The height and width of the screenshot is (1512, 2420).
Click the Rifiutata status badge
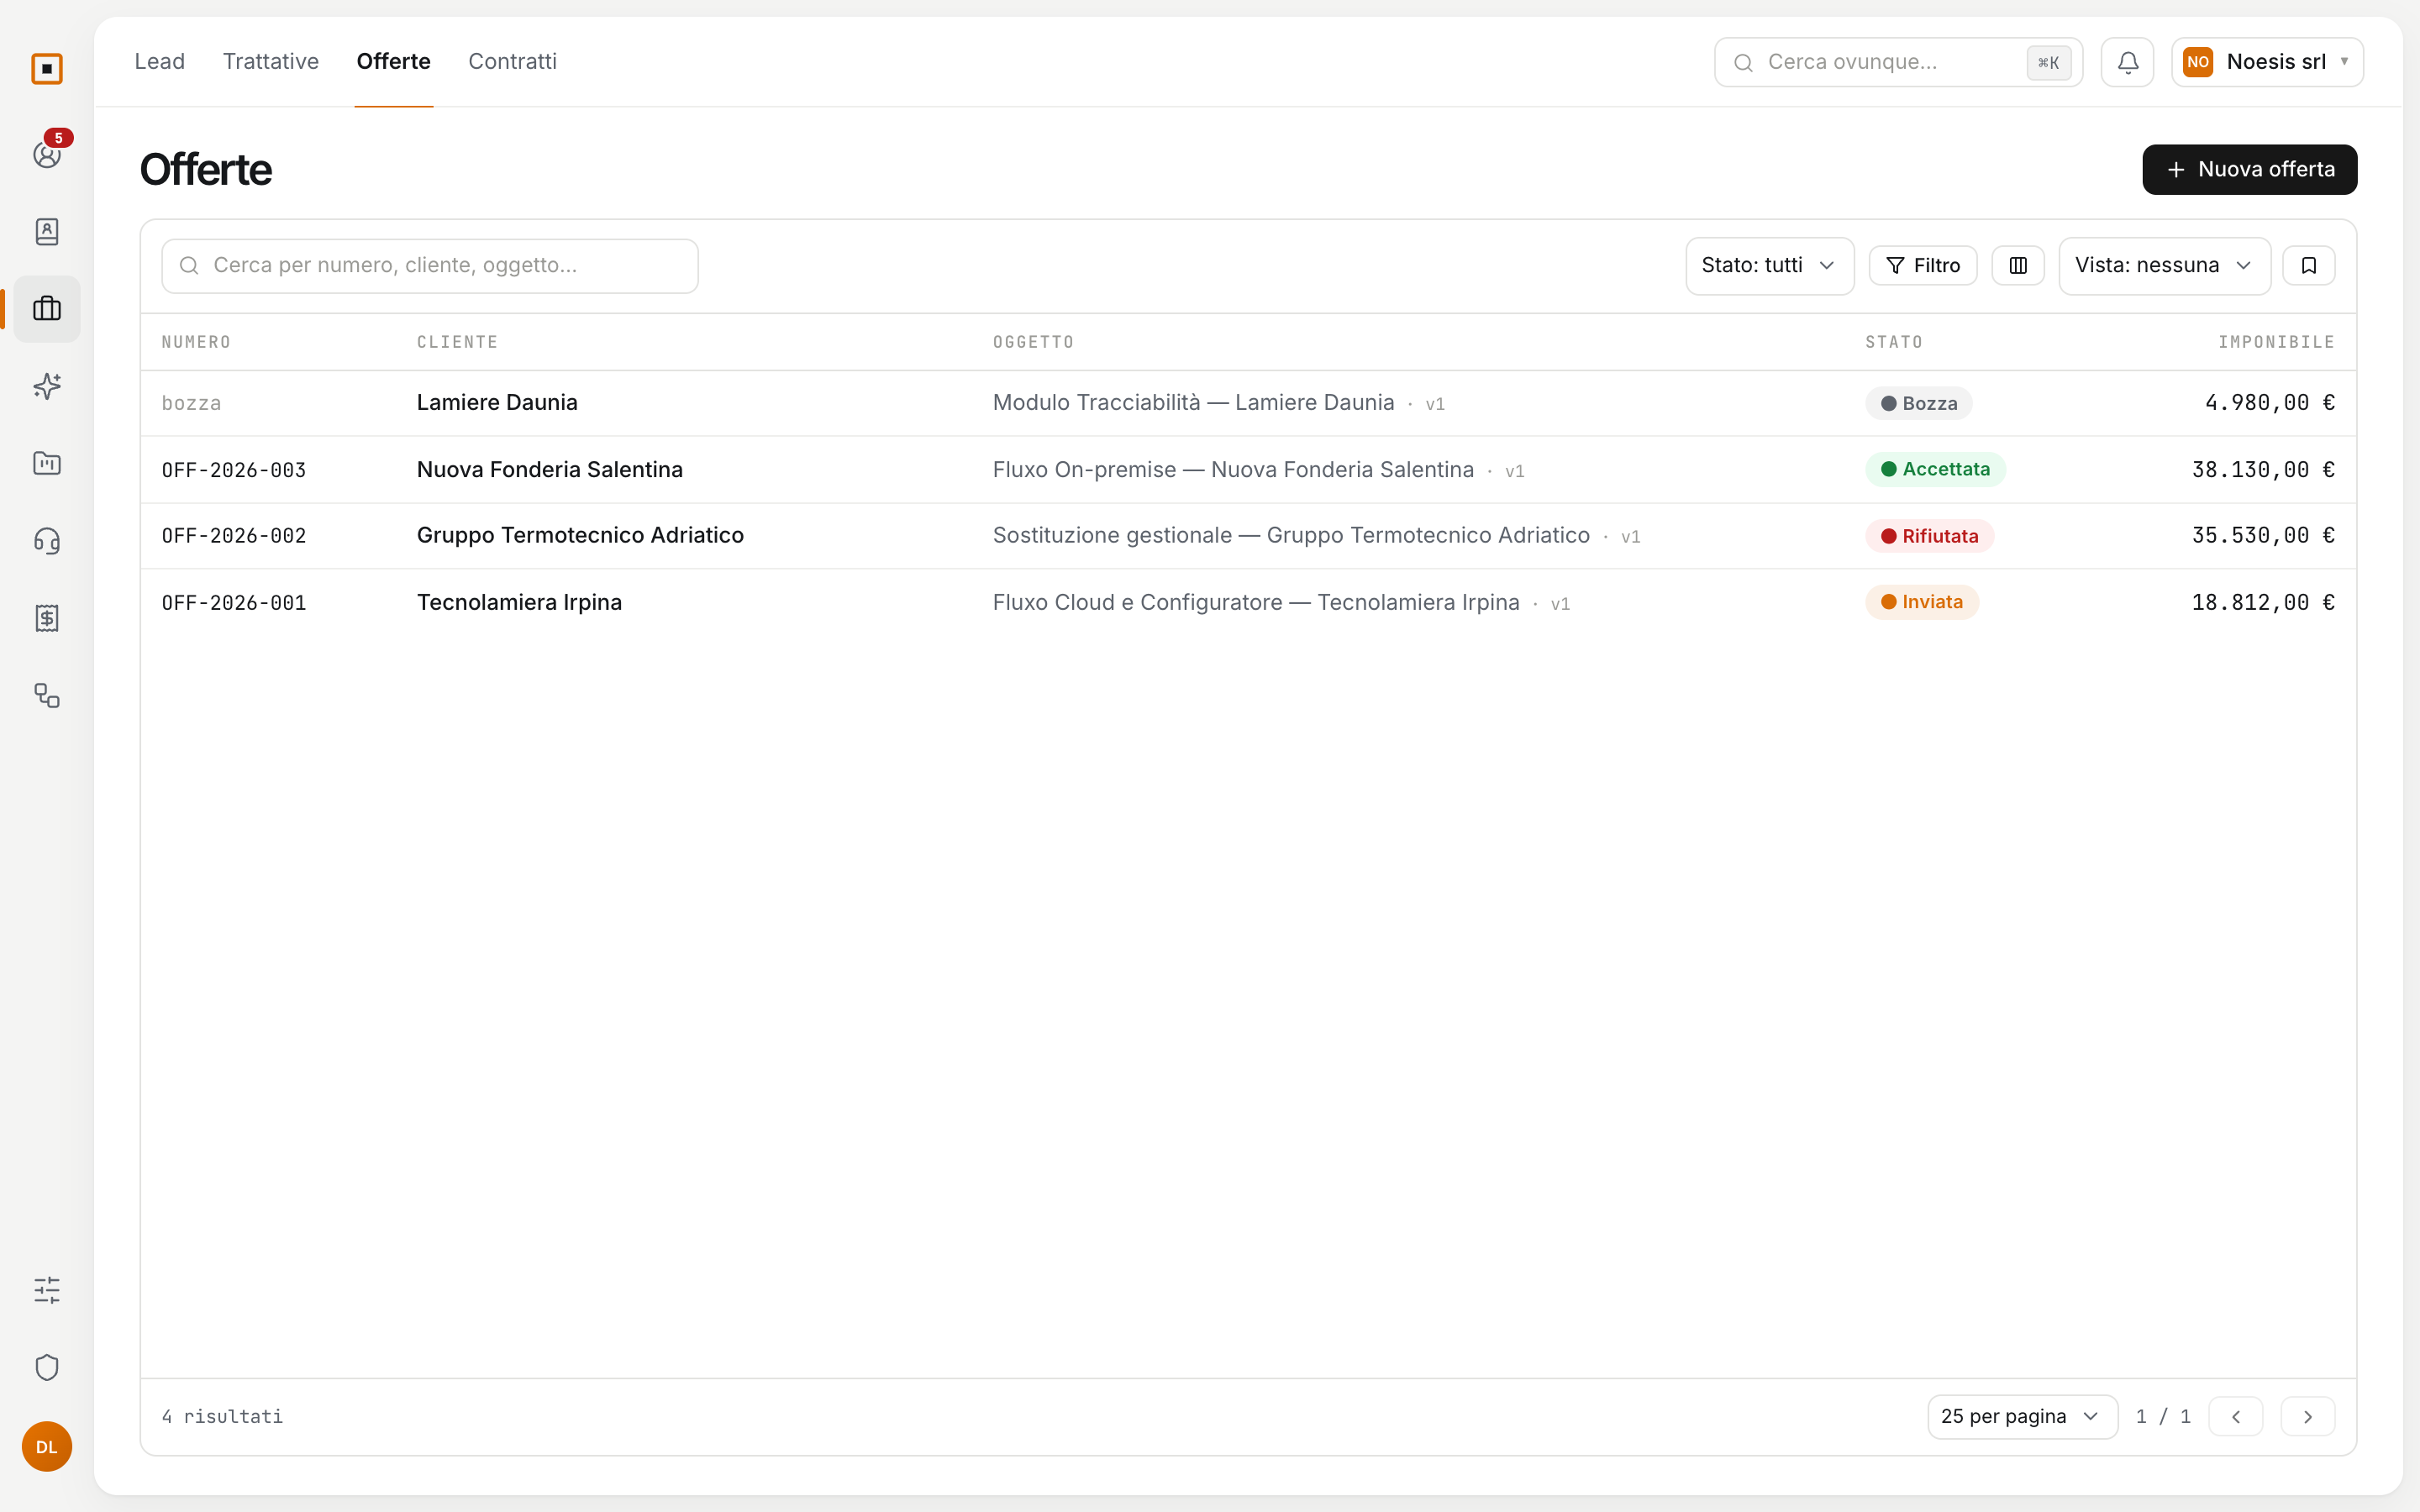[1929, 536]
